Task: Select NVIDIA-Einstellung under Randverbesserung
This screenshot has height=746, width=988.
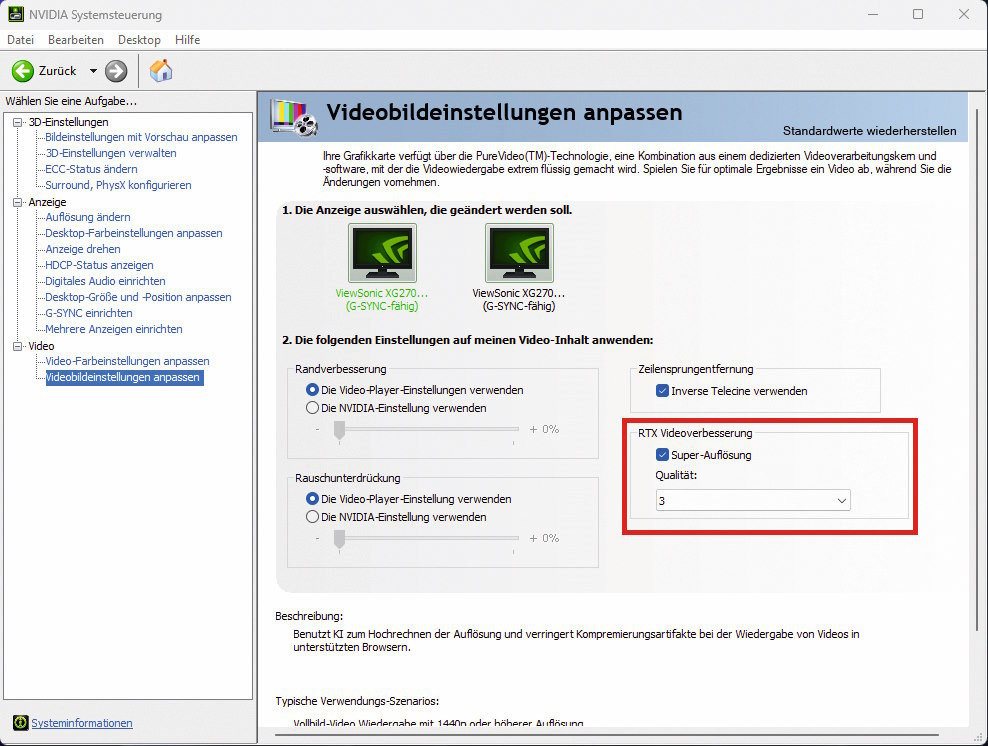Action: pos(312,408)
